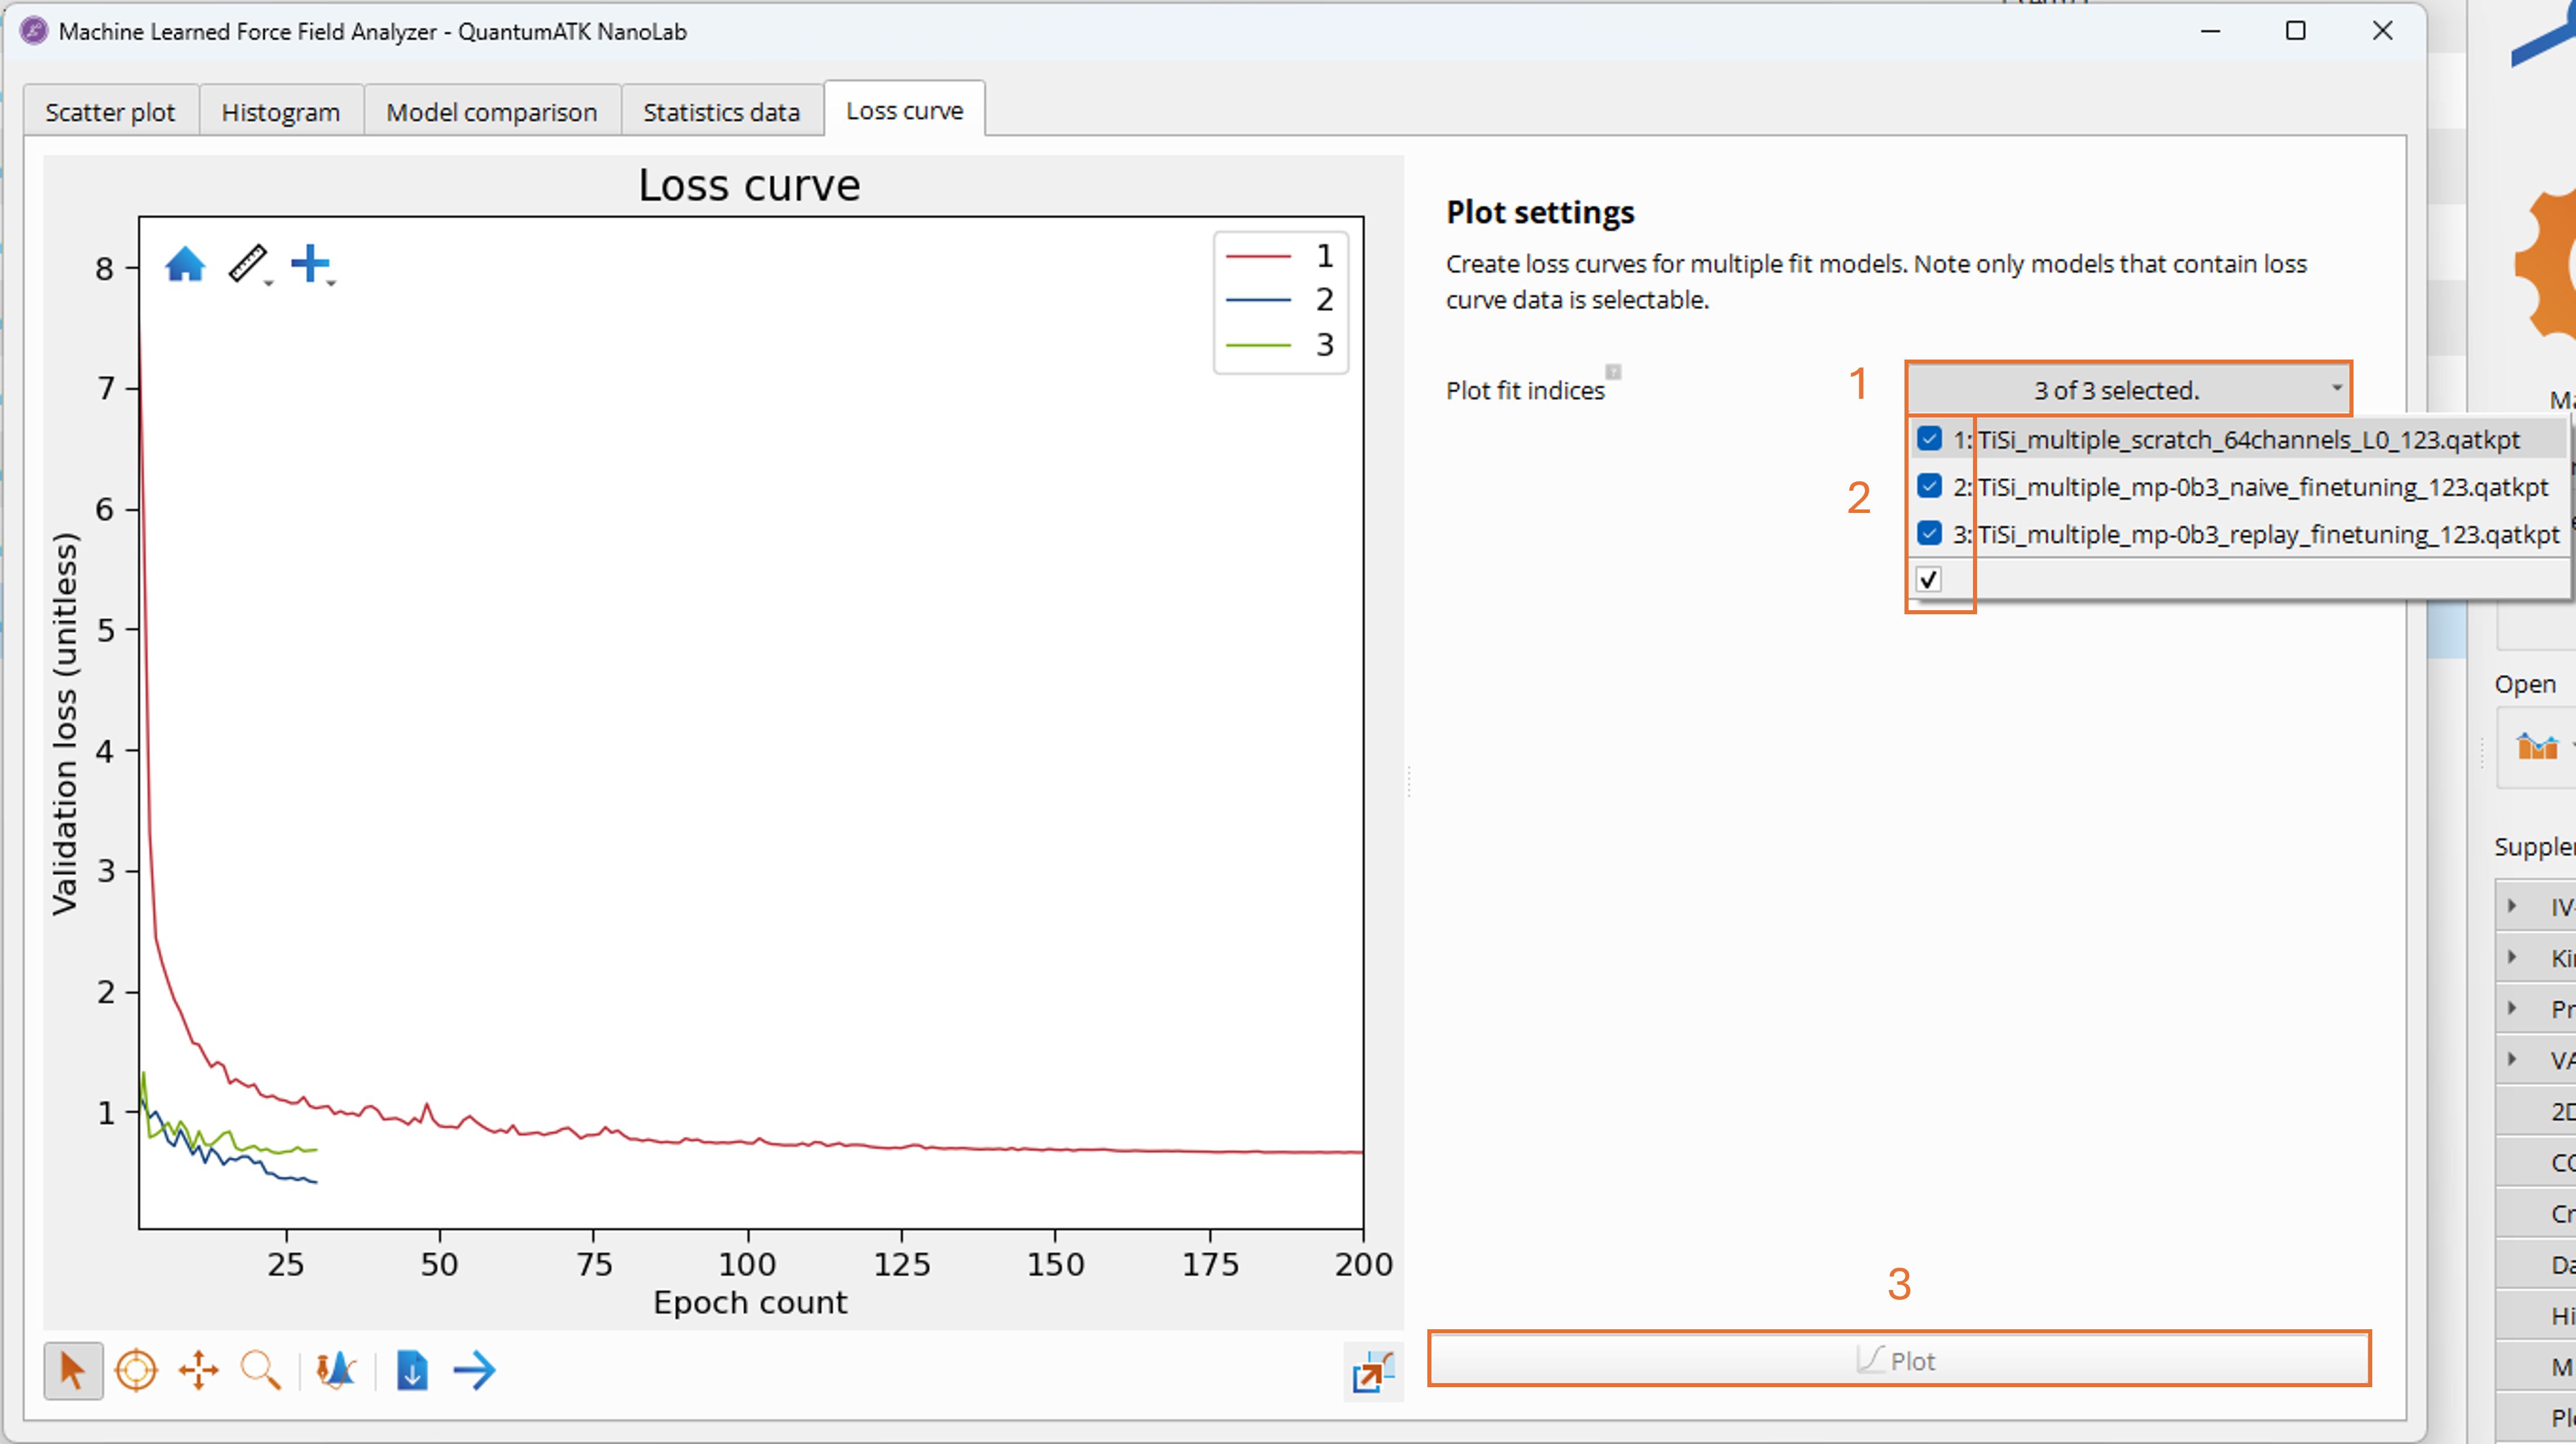Open the Statistics data tab
The height and width of the screenshot is (1444, 2576).
click(721, 112)
